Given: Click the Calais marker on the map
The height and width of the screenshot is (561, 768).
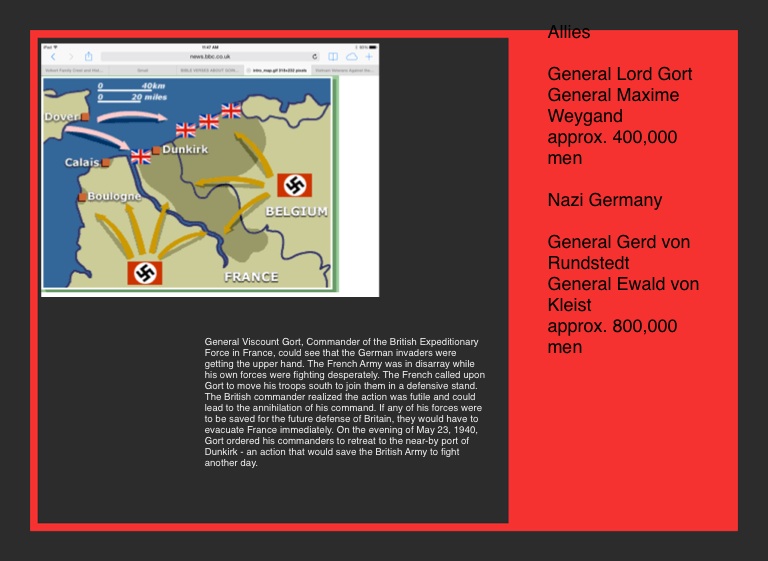Looking at the screenshot, I should tap(105, 162).
